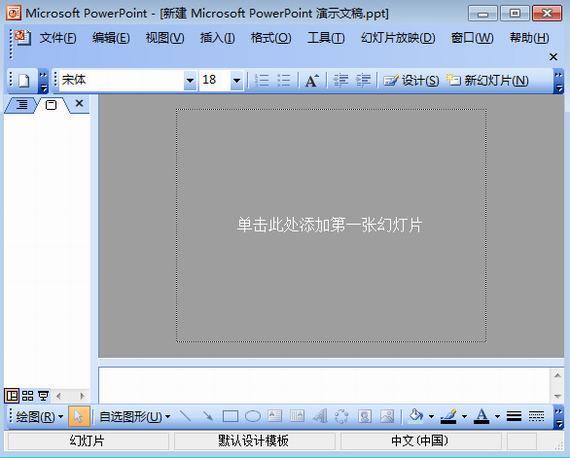
Task: Open the 插入(I) menu
Action: (217, 38)
